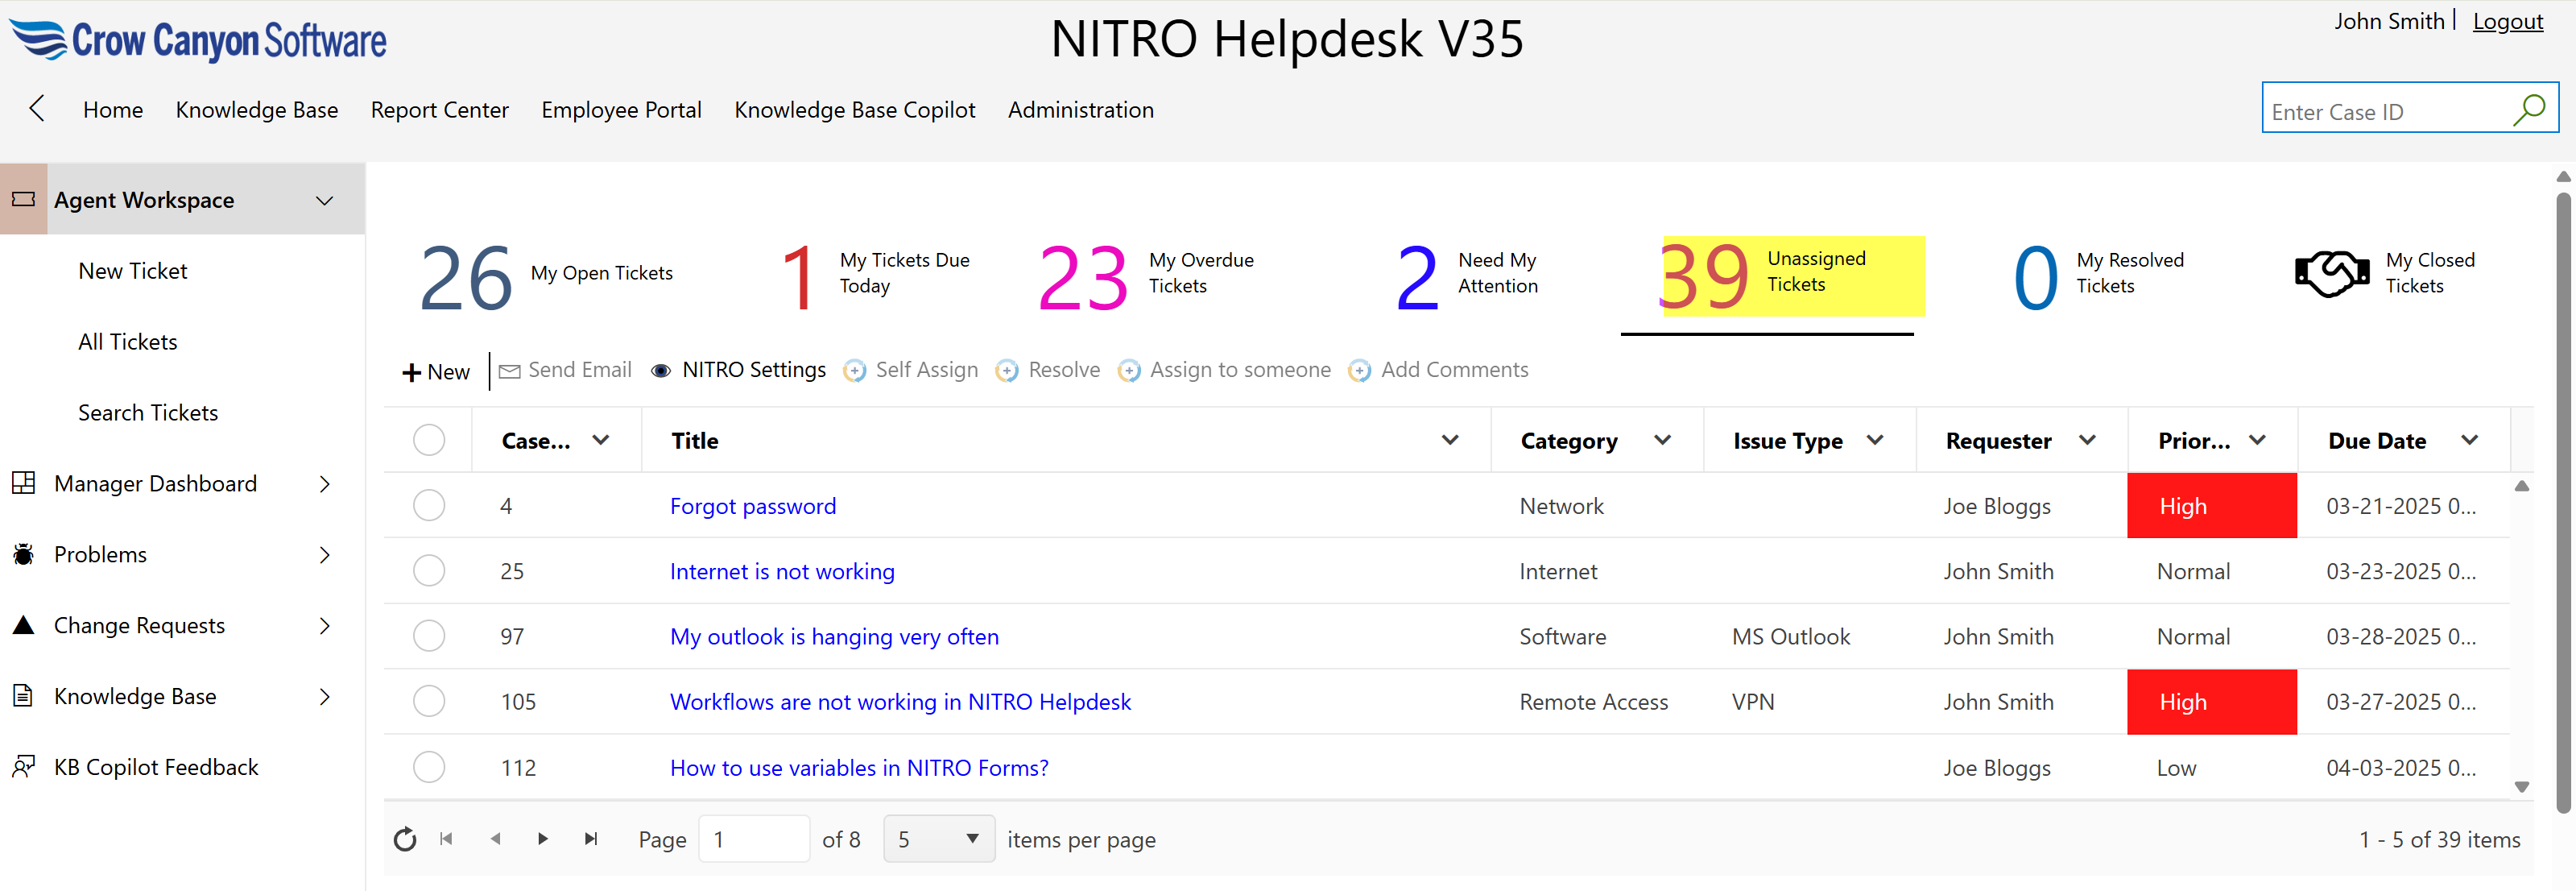Toggle the select-all checkbox in the header
This screenshot has width=2576, height=891.
click(429, 440)
